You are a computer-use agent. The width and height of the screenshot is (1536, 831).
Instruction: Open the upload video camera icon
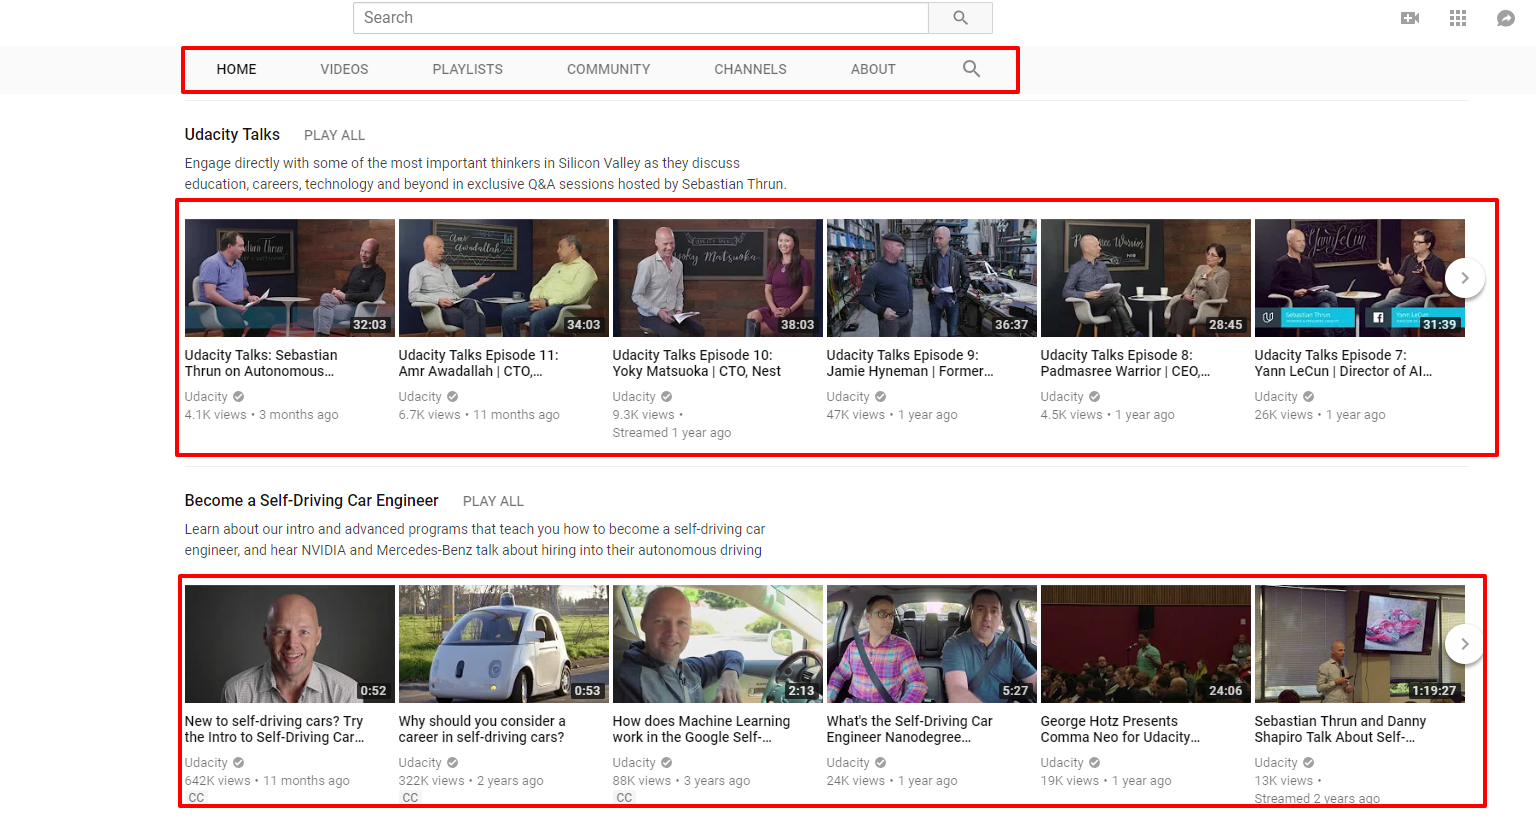click(x=1410, y=18)
